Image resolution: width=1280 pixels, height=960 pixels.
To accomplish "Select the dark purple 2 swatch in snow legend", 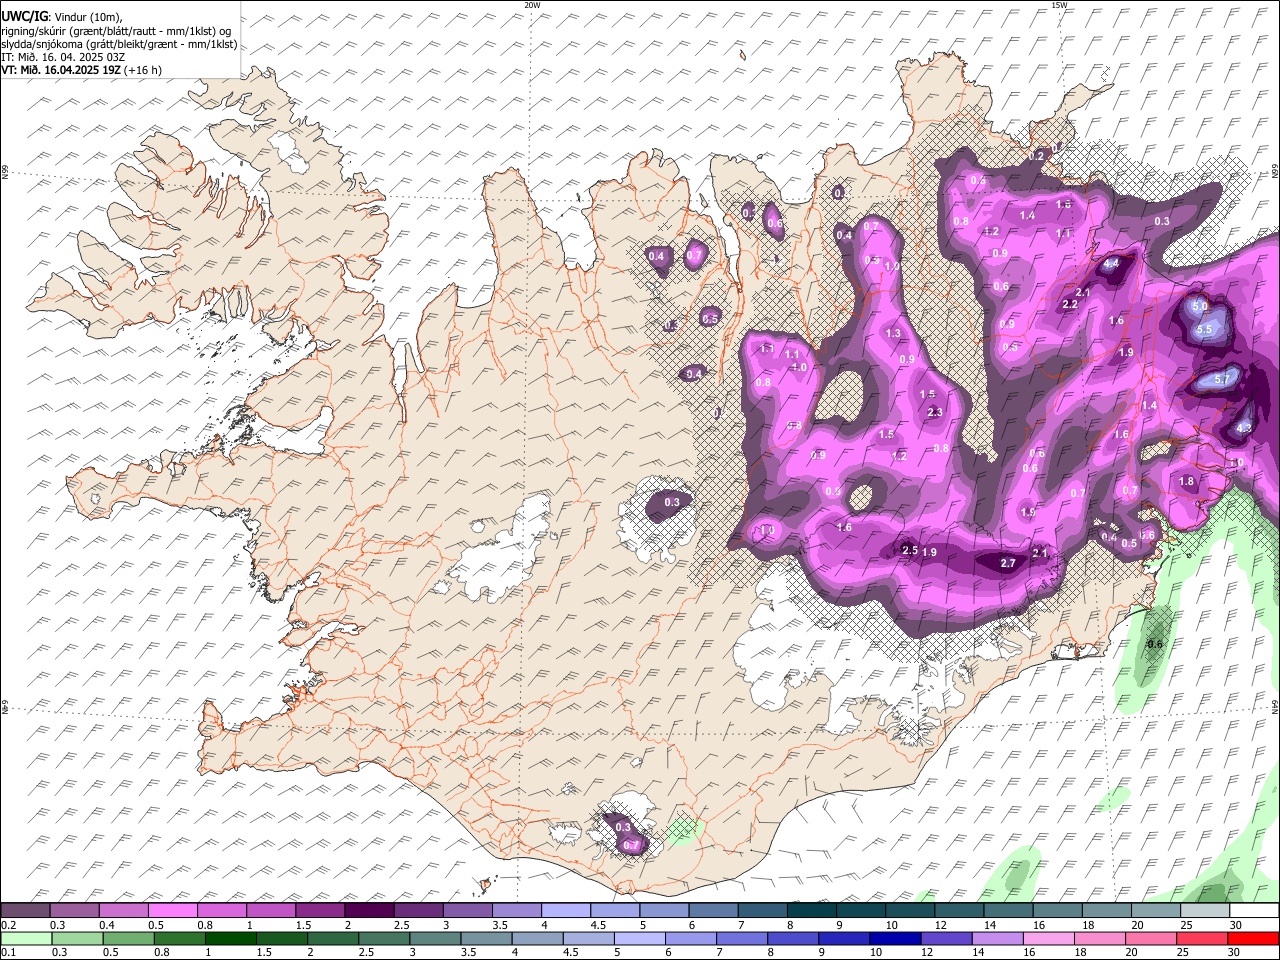I will point(369,911).
